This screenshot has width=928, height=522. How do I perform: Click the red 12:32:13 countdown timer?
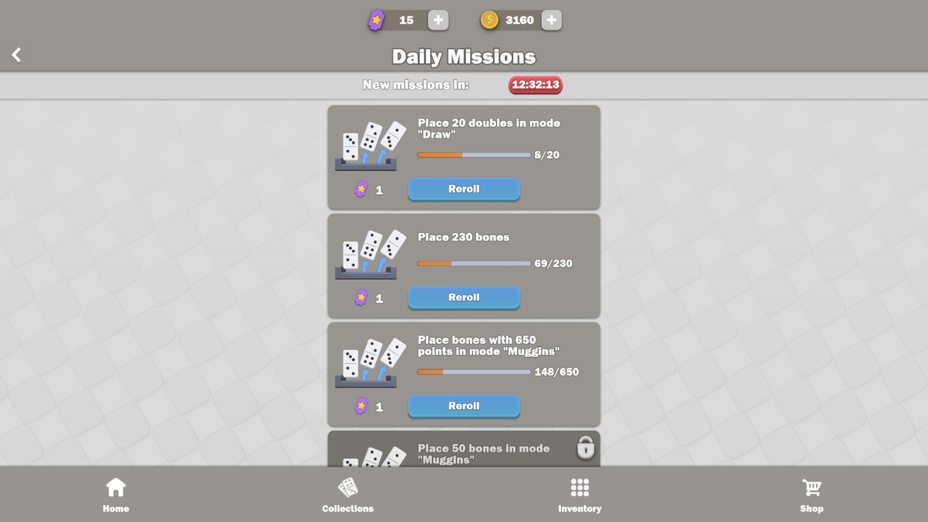pos(536,85)
